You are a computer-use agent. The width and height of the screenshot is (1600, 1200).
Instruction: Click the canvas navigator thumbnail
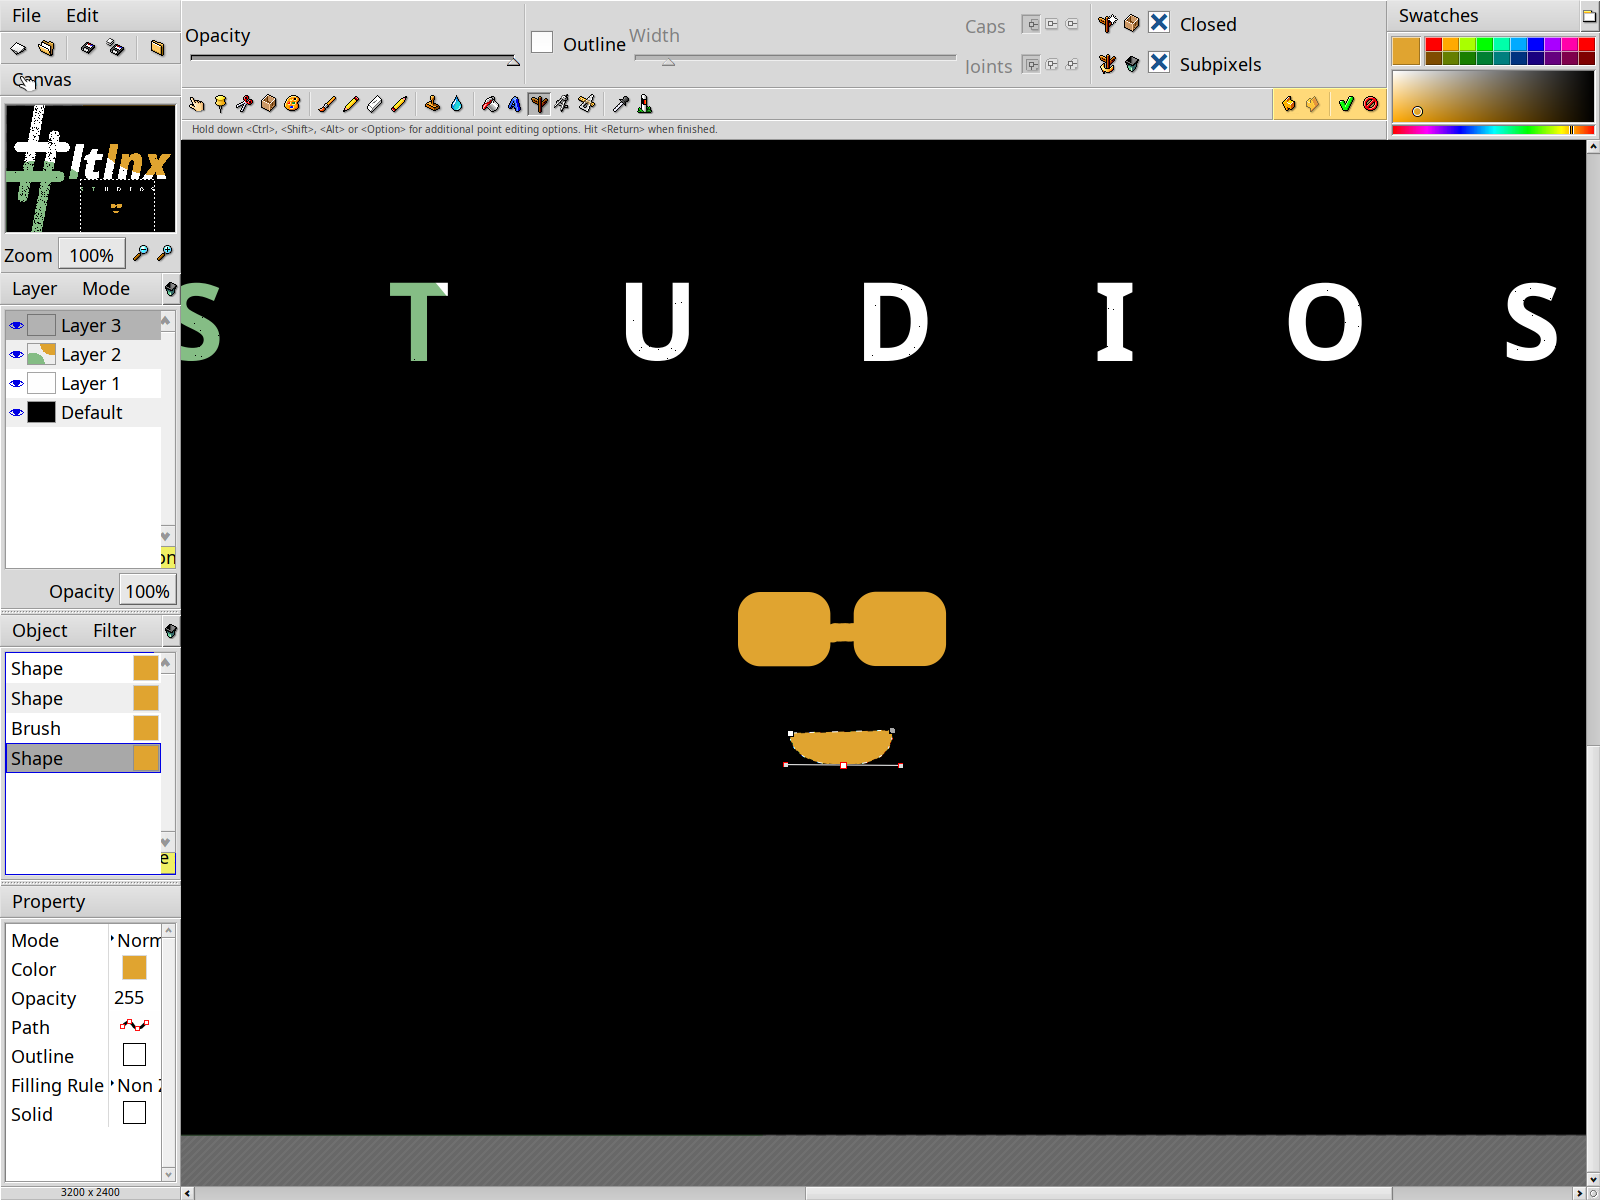(x=90, y=168)
